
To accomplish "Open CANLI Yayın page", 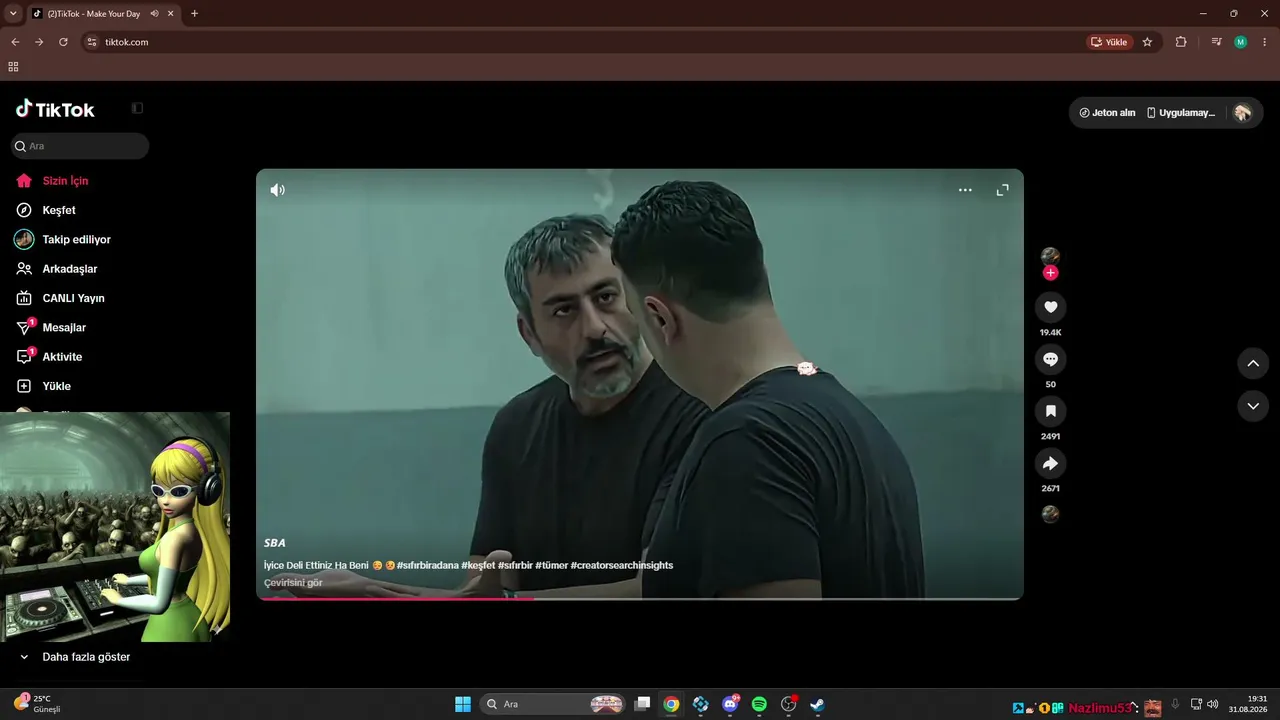I will click(x=73, y=298).
